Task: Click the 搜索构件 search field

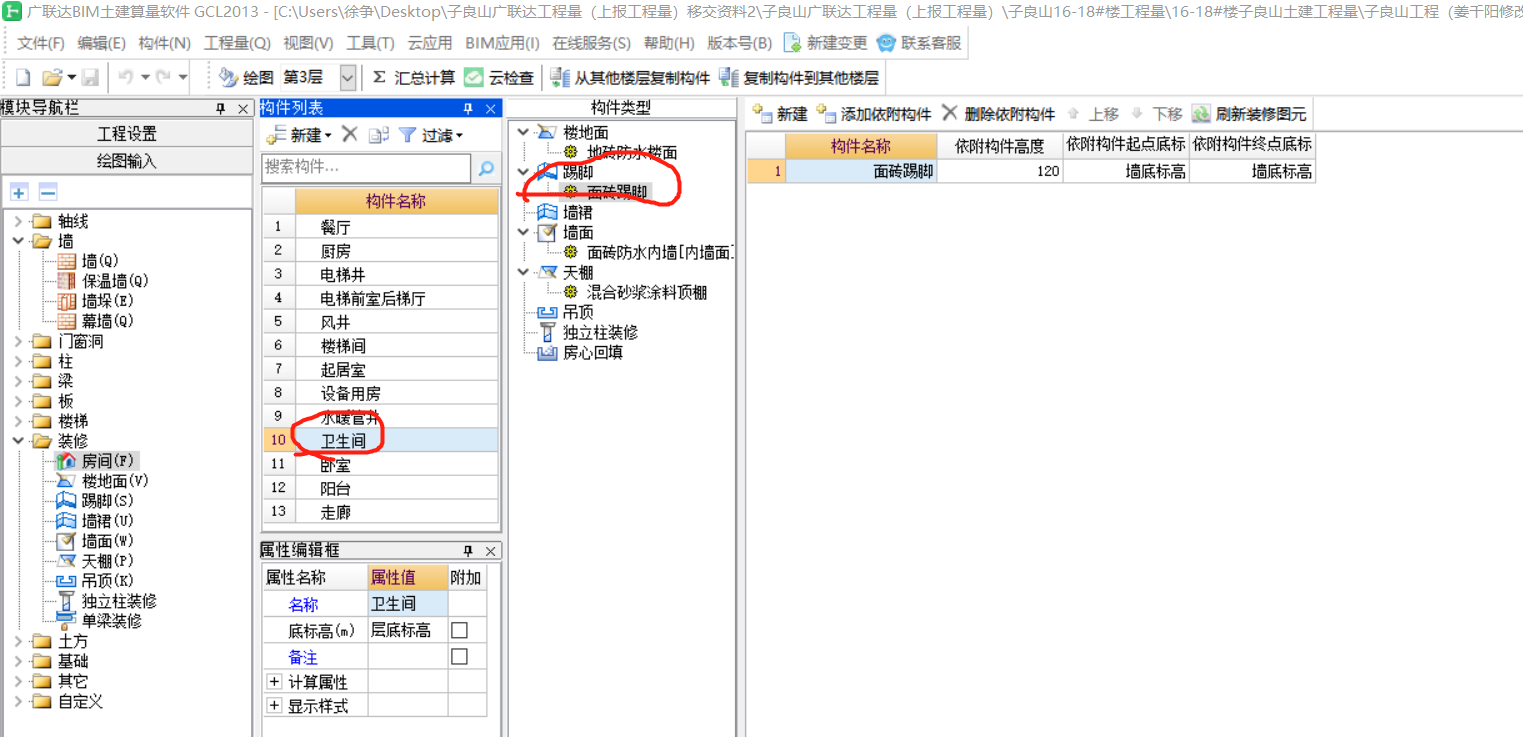Action: click(366, 167)
